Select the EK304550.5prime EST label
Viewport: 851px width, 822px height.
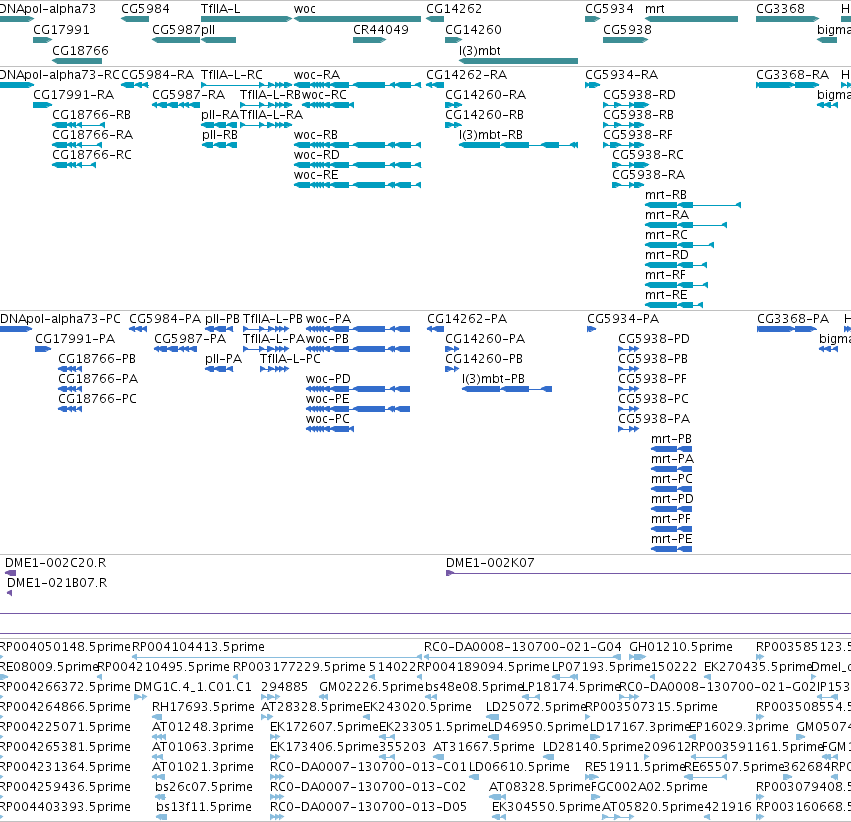pyautogui.click(x=547, y=807)
